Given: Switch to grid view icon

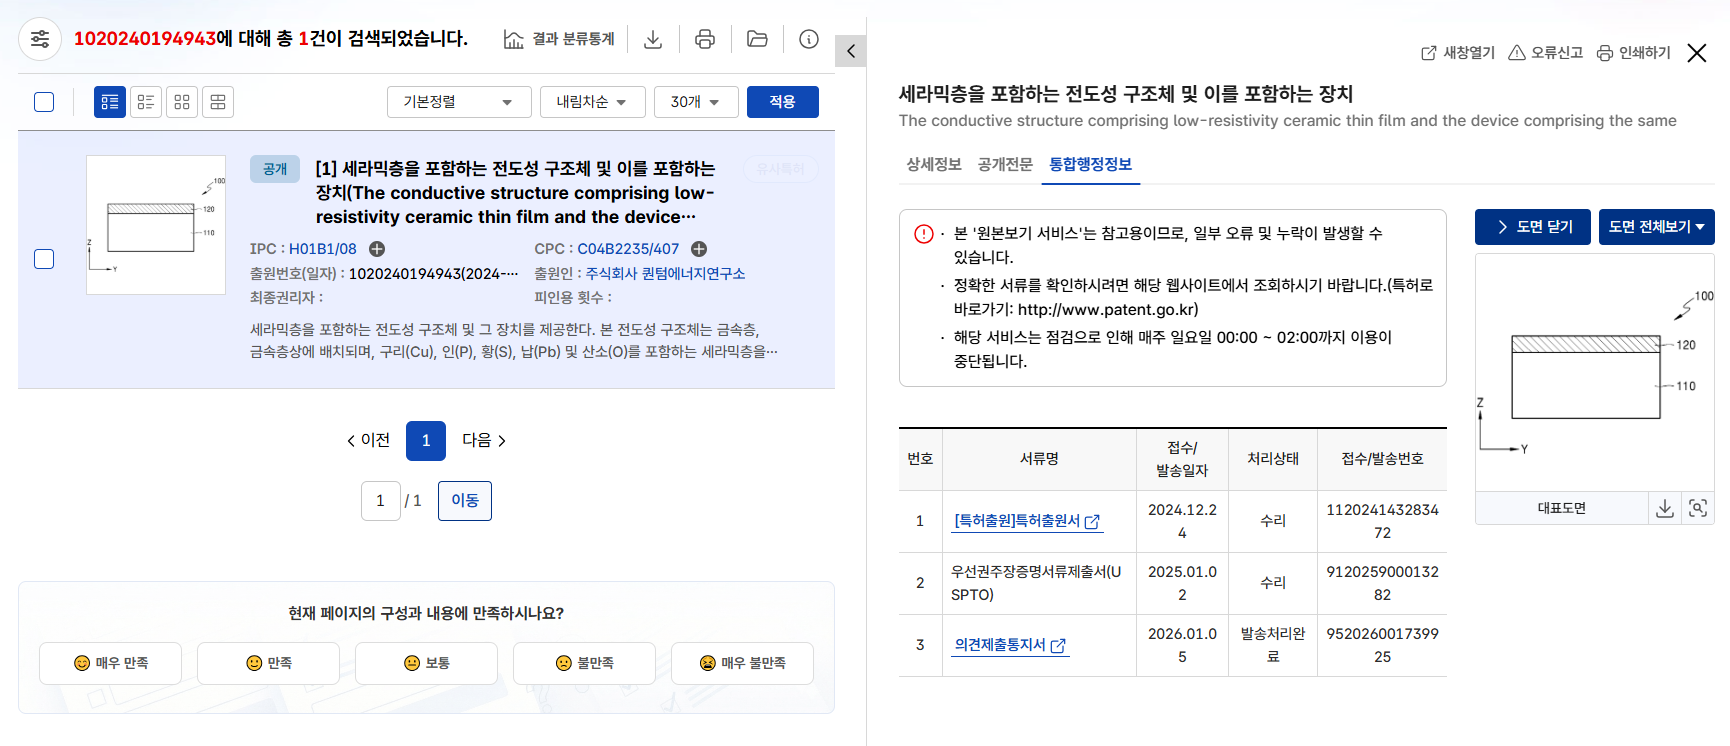Looking at the screenshot, I should pos(182,102).
